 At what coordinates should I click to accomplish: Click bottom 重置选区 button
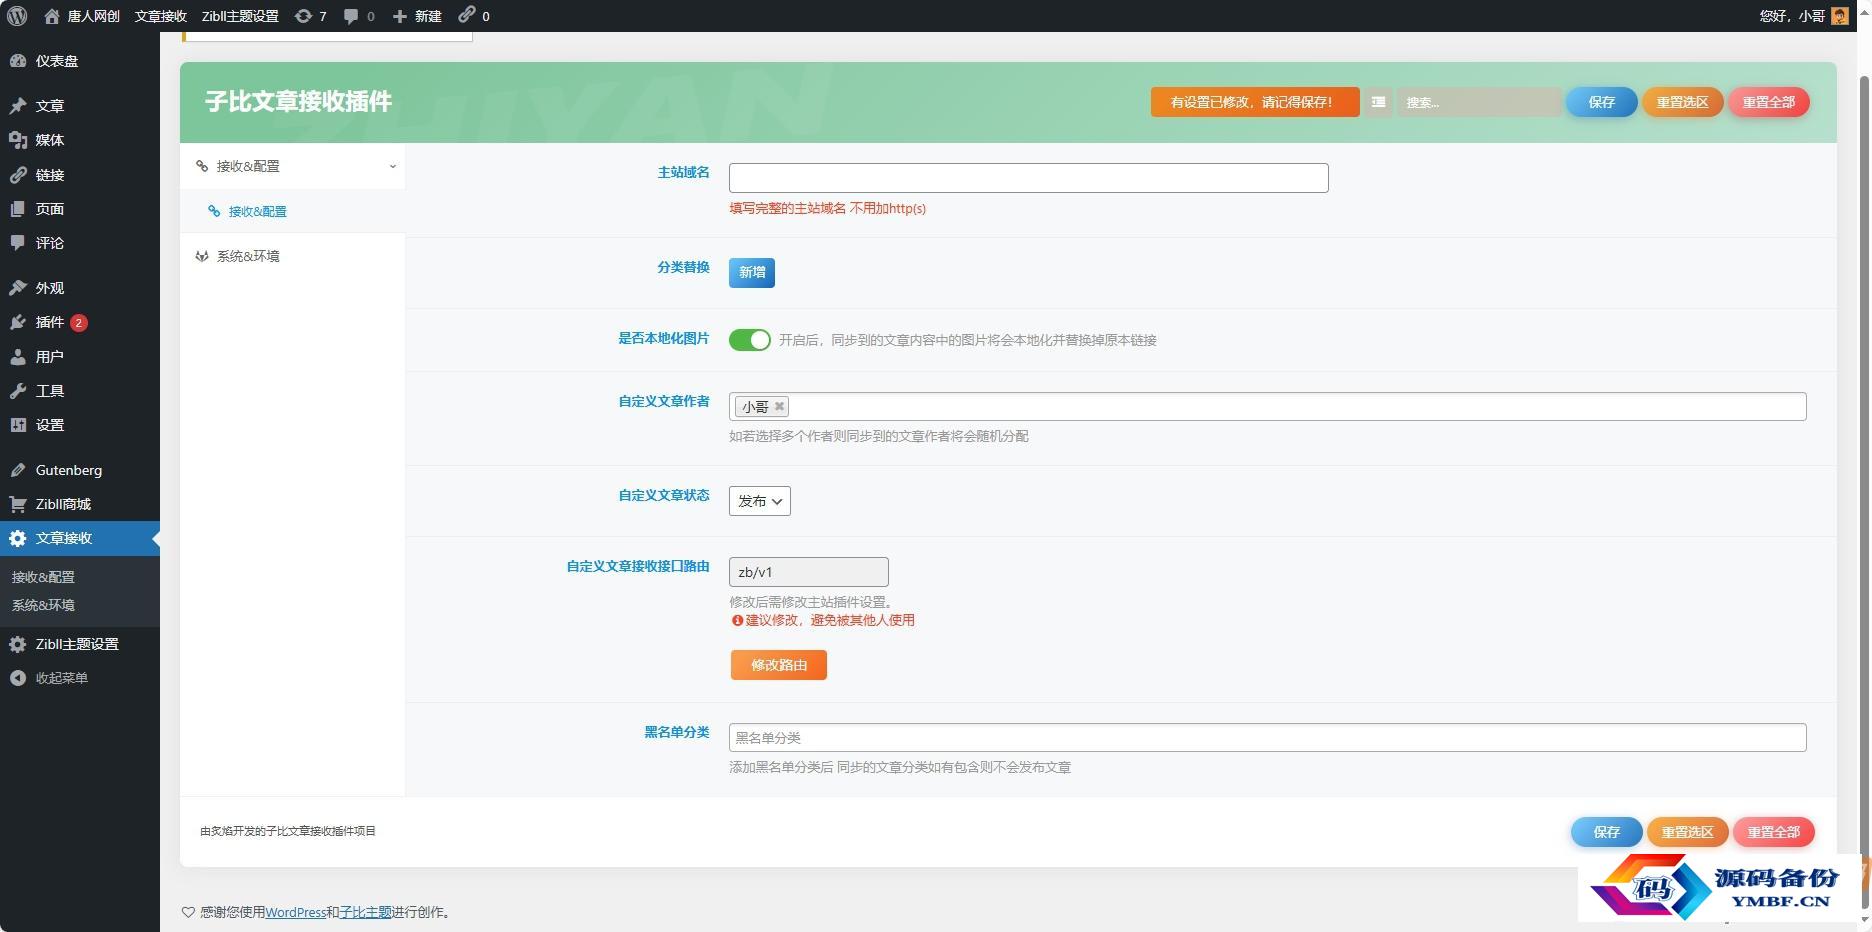pyautogui.click(x=1687, y=832)
